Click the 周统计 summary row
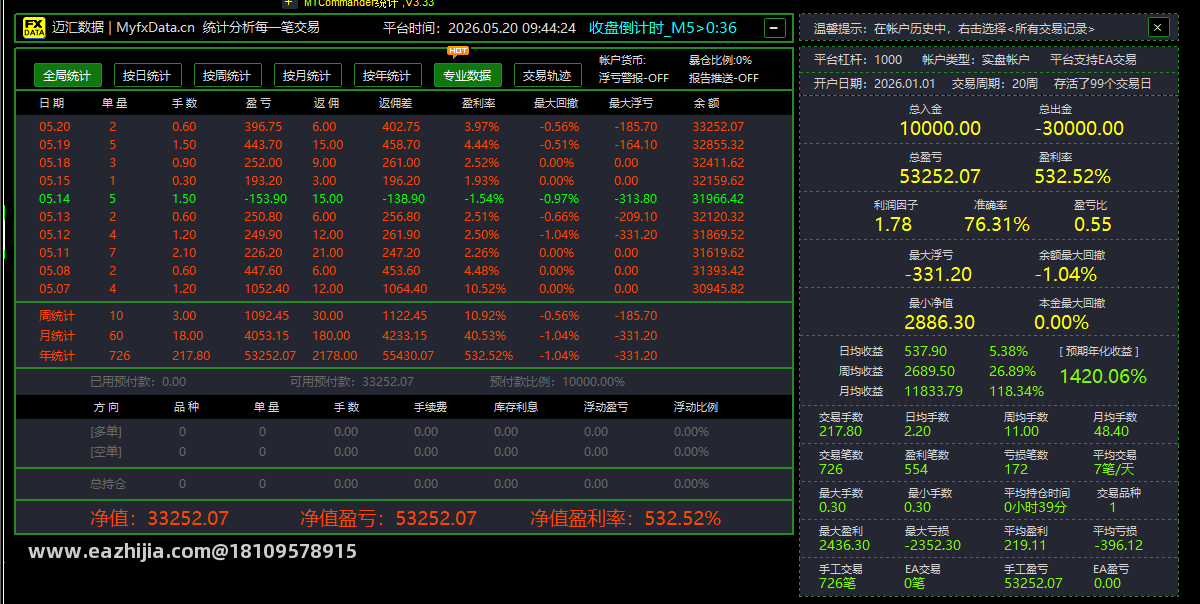 click(404, 315)
